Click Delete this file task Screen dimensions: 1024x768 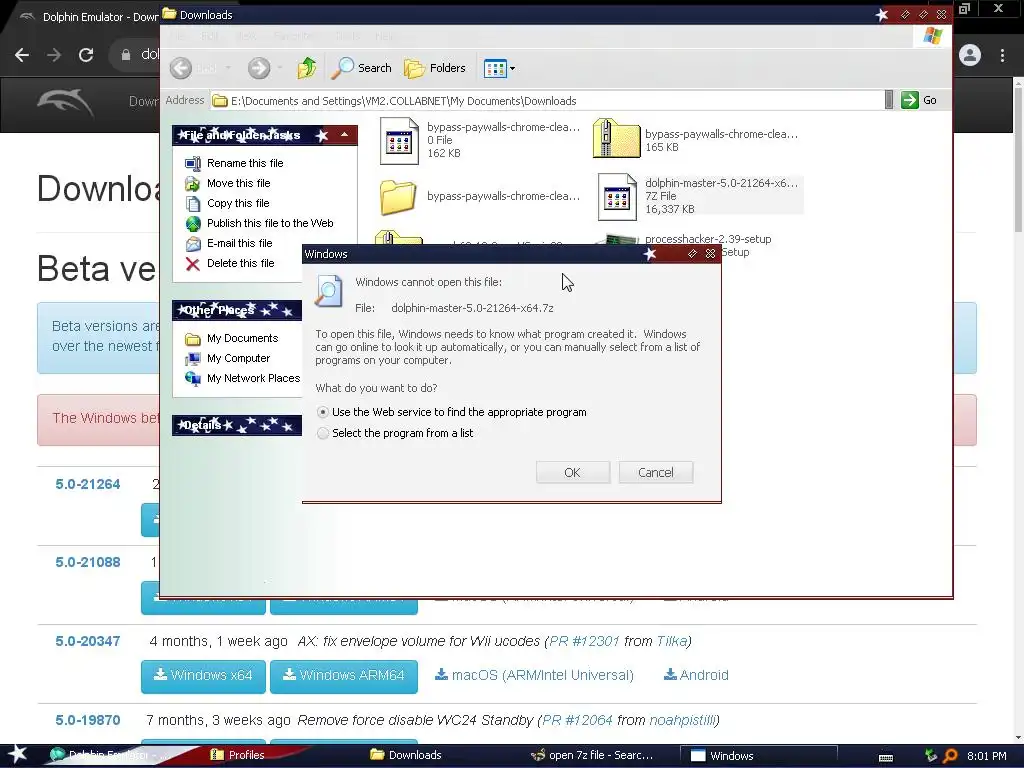240,263
